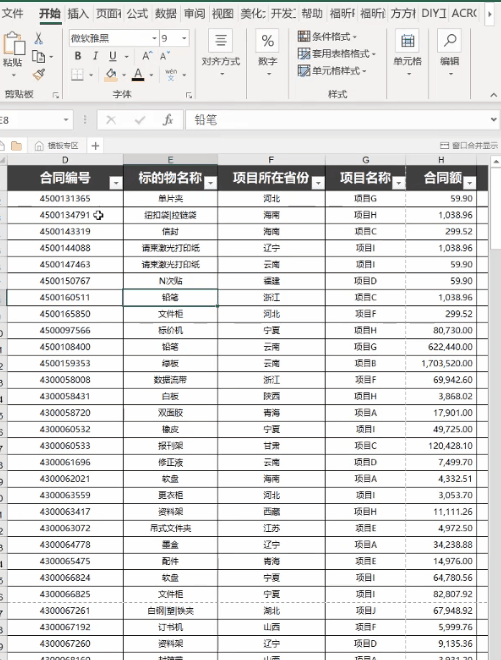The height and width of the screenshot is (660, 501).
Task: Expand the formula bar dropdown arrow
Action: click(494, 120)
